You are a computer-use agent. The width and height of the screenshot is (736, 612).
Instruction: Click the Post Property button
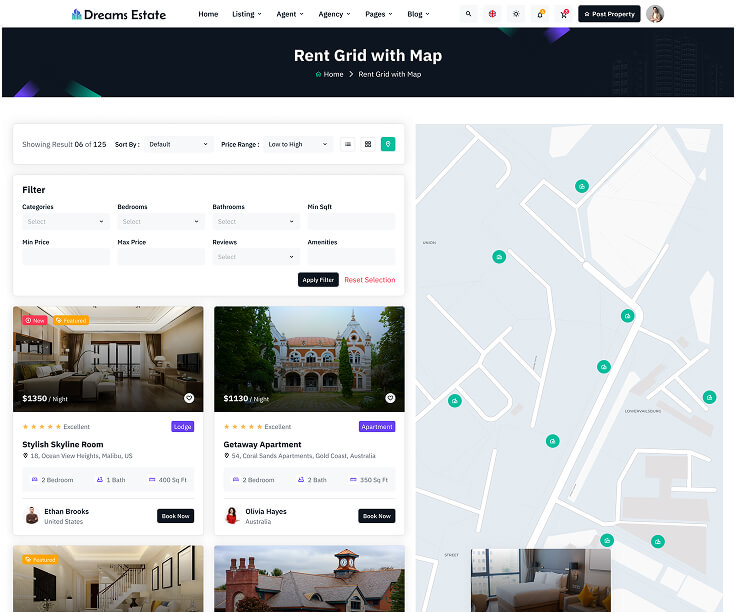click(x=609, y=14)
